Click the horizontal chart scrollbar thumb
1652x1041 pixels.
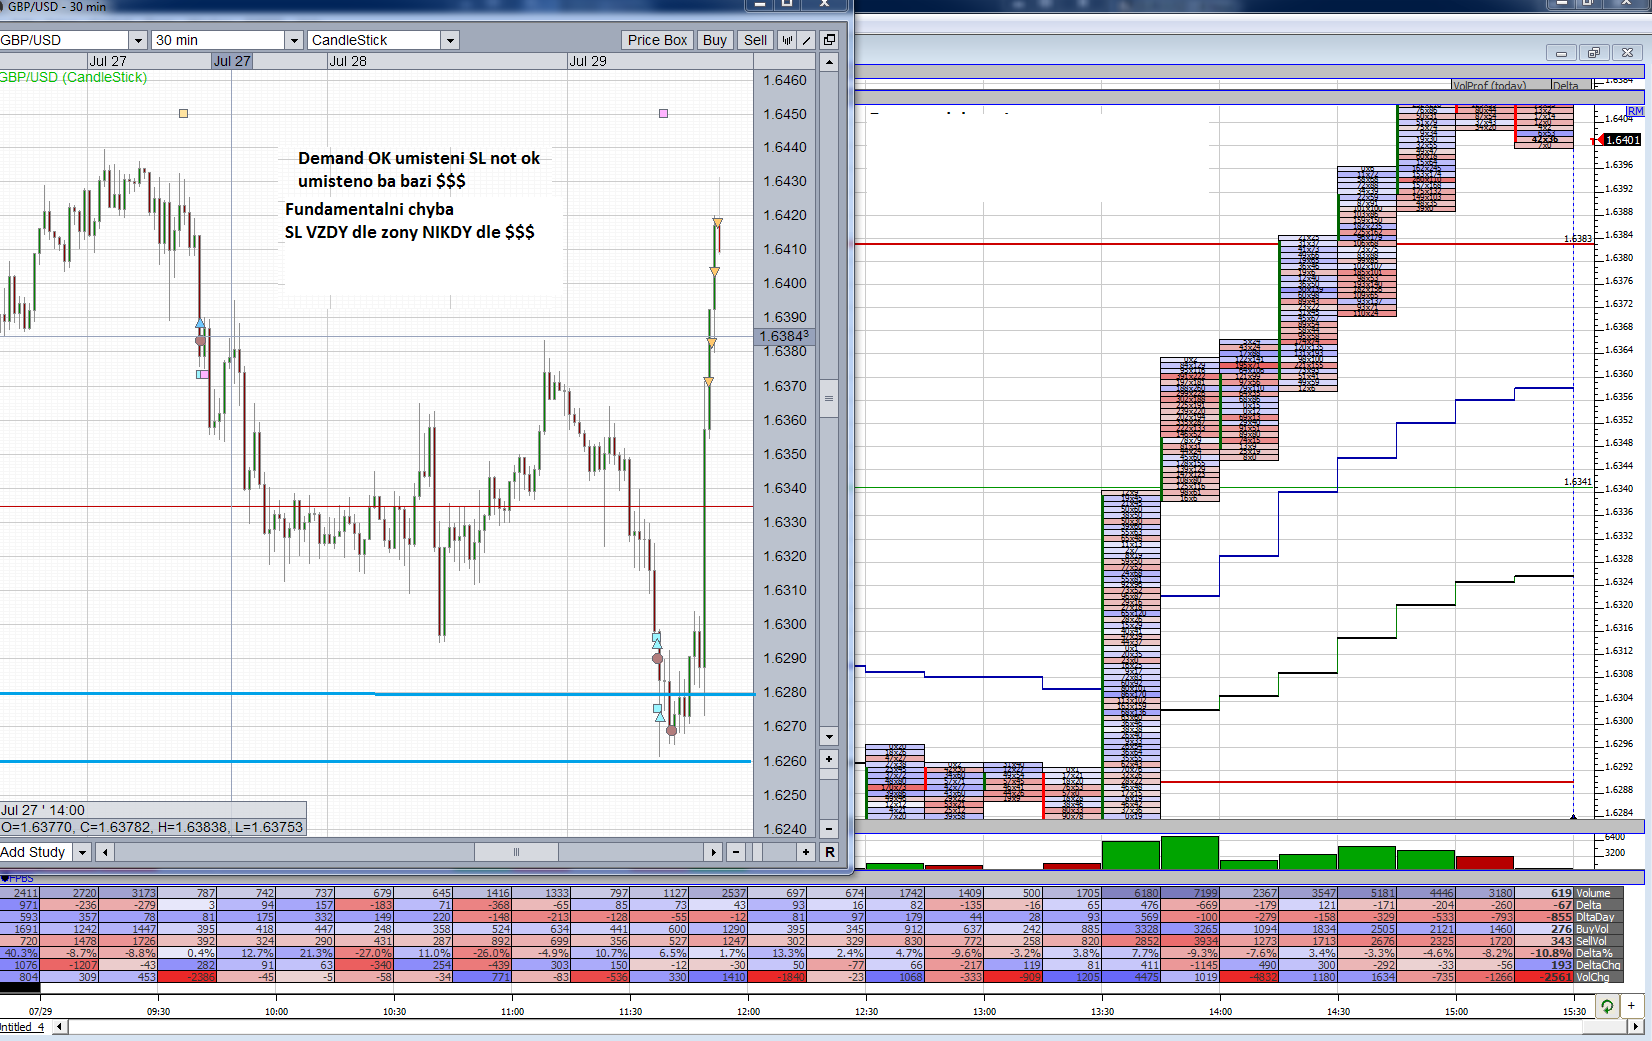pos(516,852)
